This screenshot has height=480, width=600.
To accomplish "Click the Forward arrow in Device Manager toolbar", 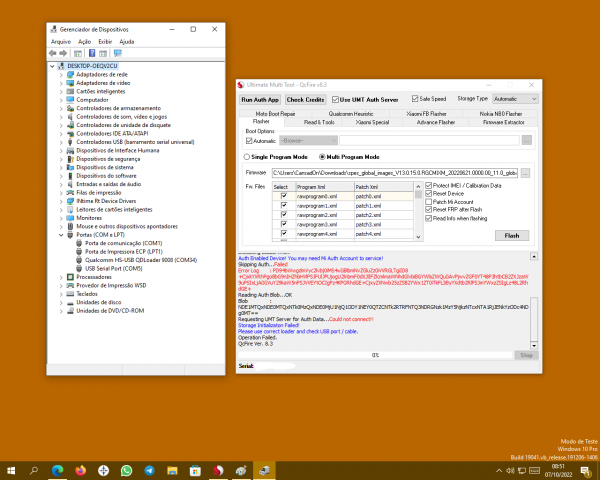I will click(63, 53).
